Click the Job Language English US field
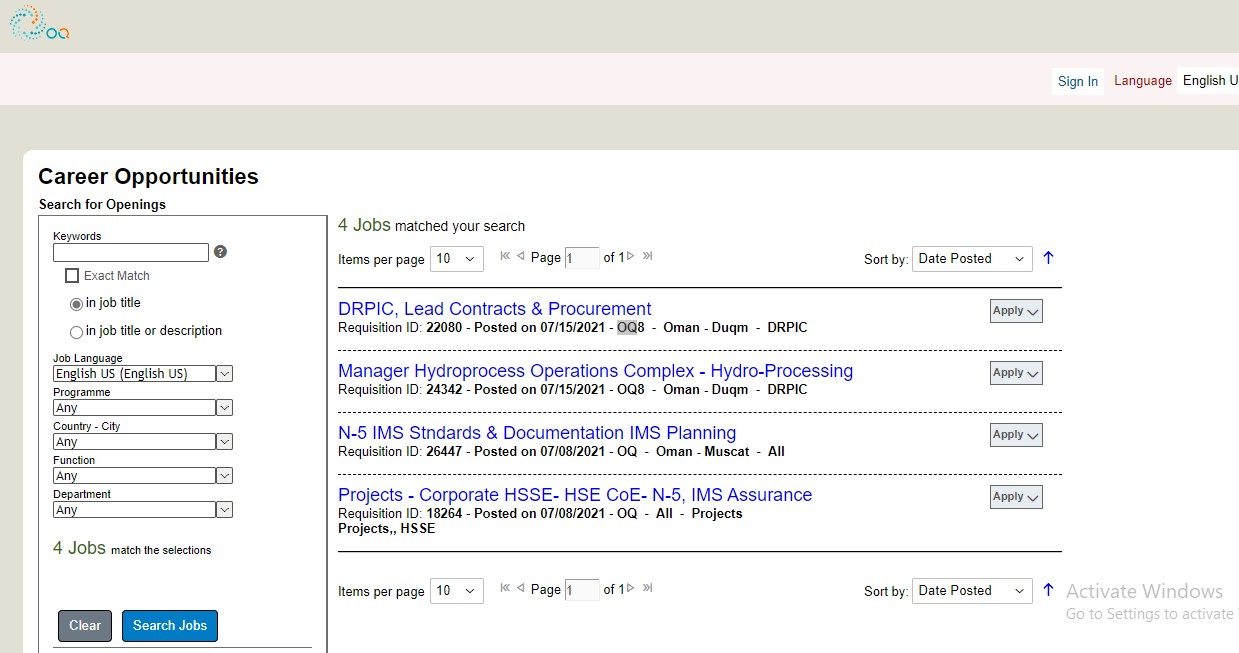This screenshot has width=1239, height=653. [x=134, y=374]
